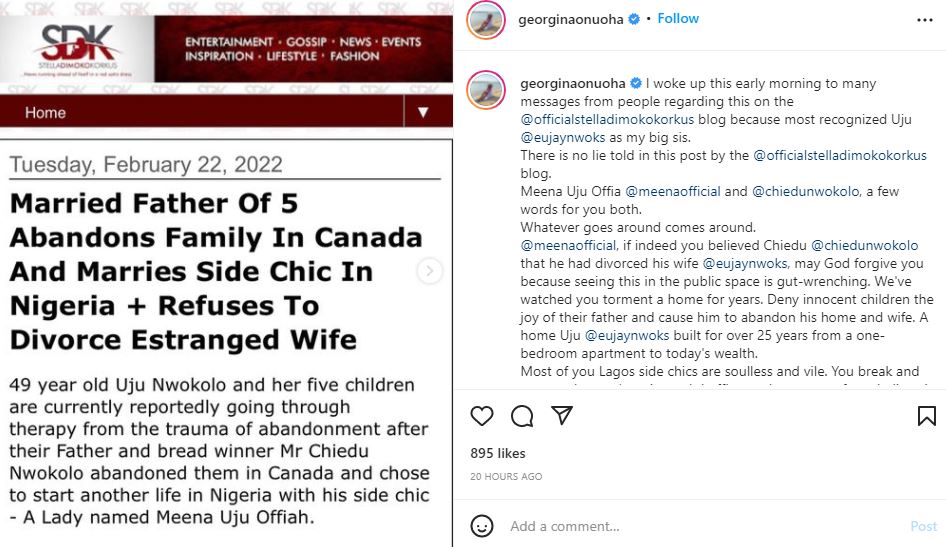Select the Home menu item
This screenshot has width=946, height=547.
[x=45, y=112]
